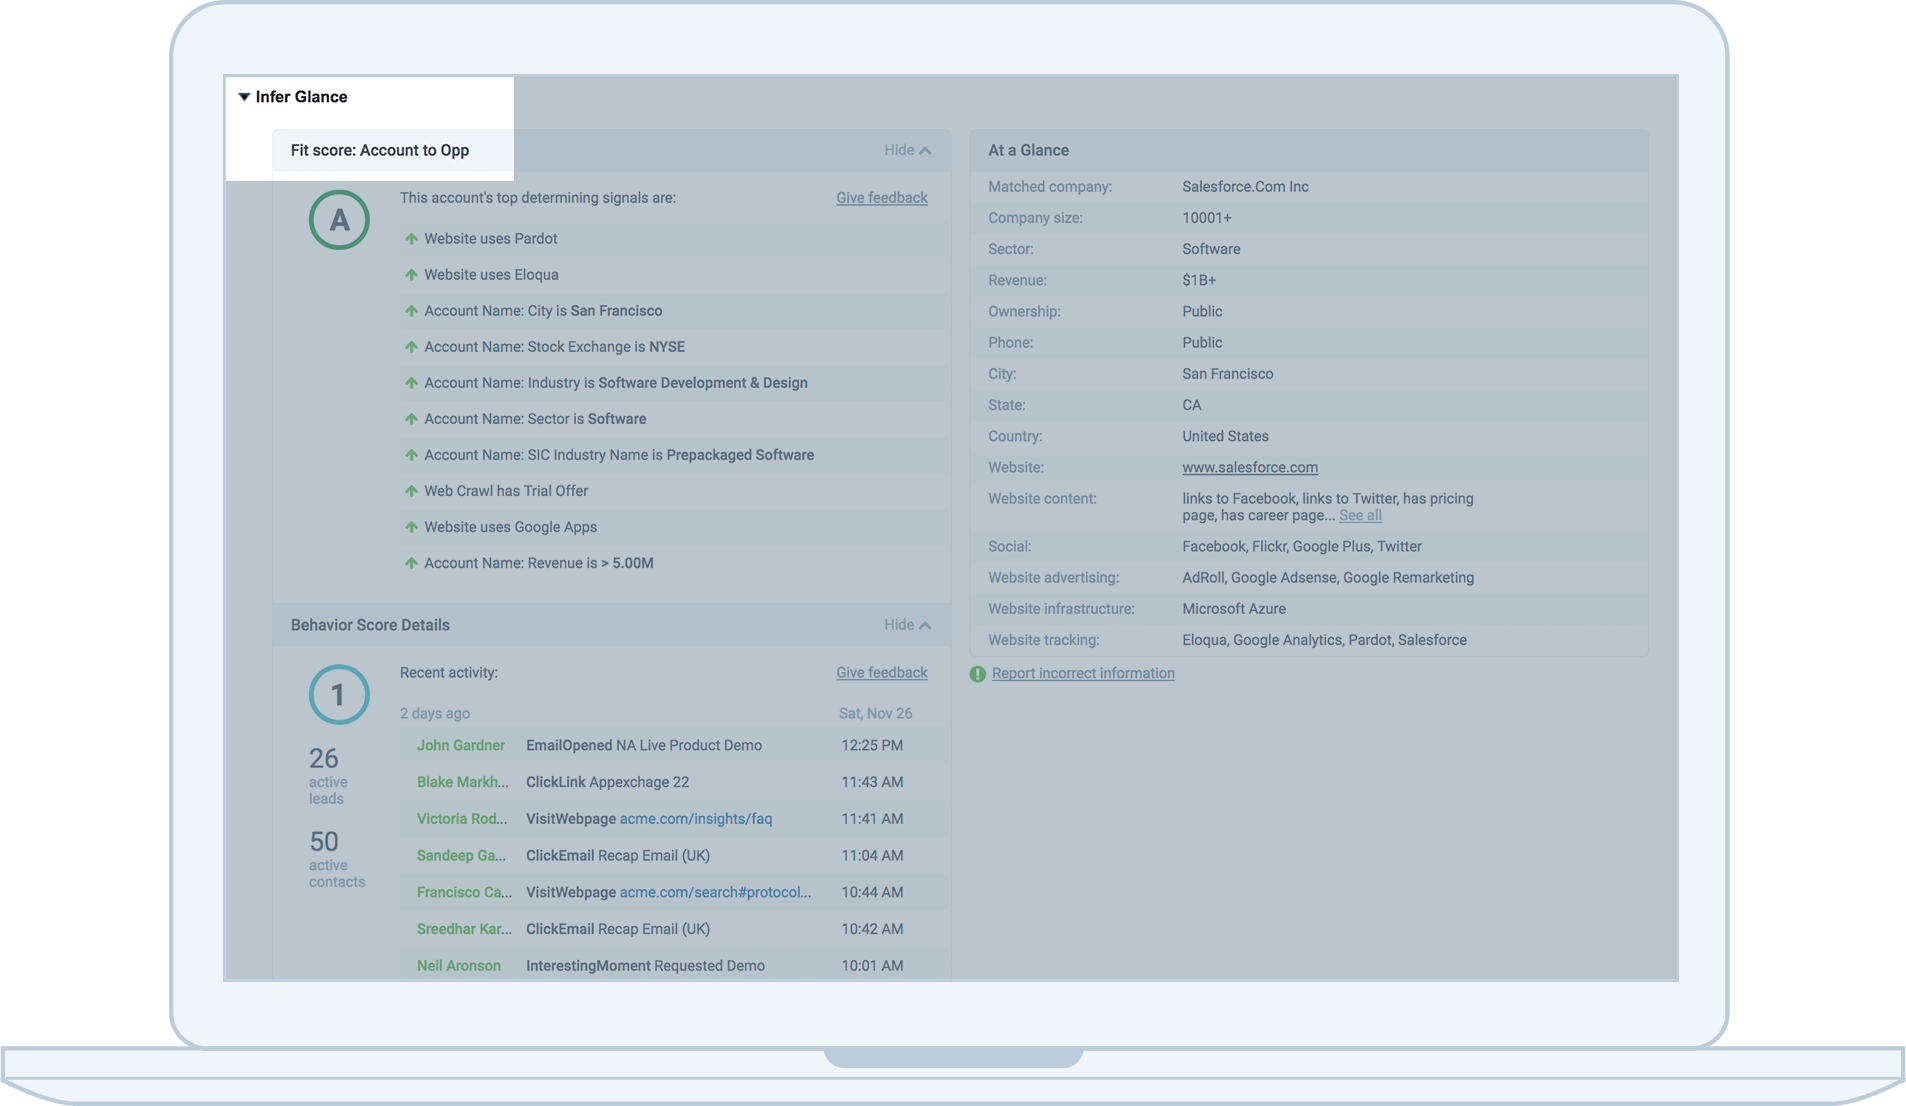The width and height of the screenshot is (1906, 1106).
Task: Open Francisco Ca... lead
Action: 464,892
